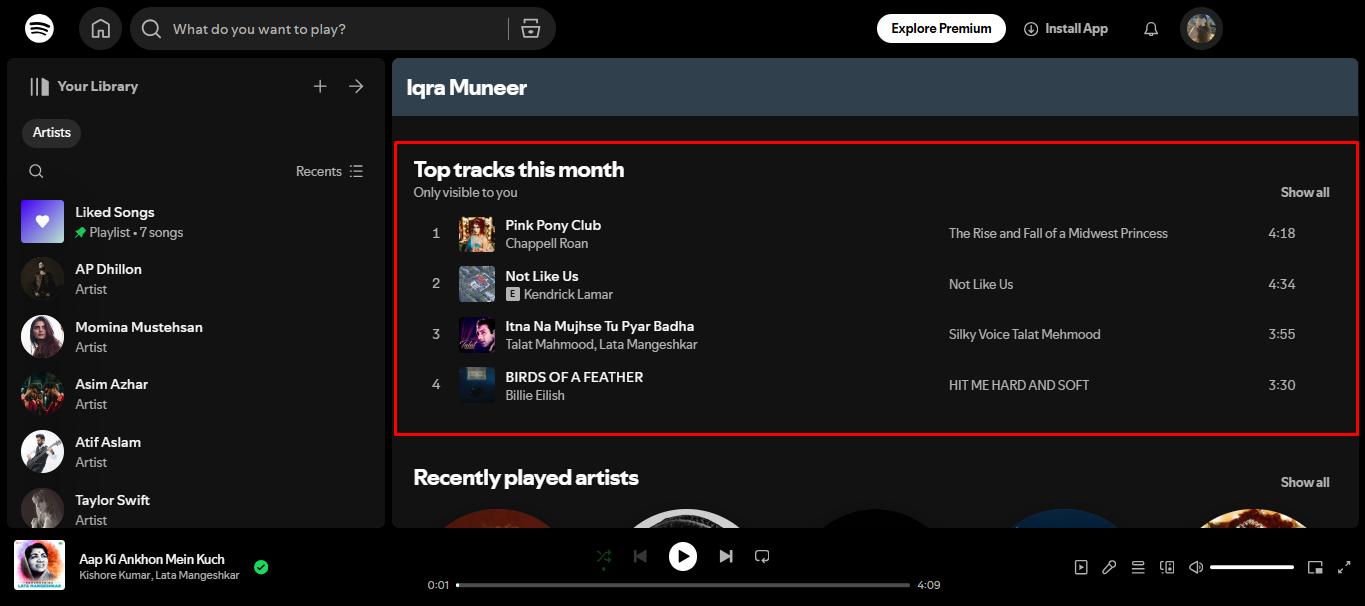Mute the volume
The height and width of the screenshot is (606, 1365).
coord(1195,567)
